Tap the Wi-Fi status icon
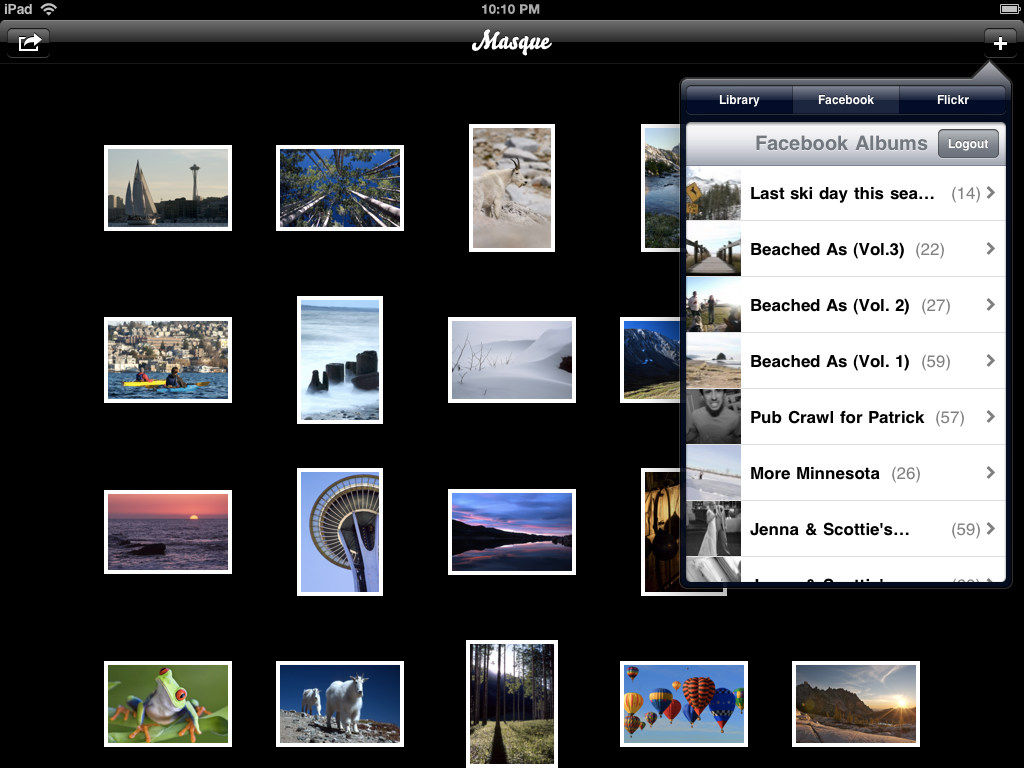The image size is (1024, 768). [48, 9]
